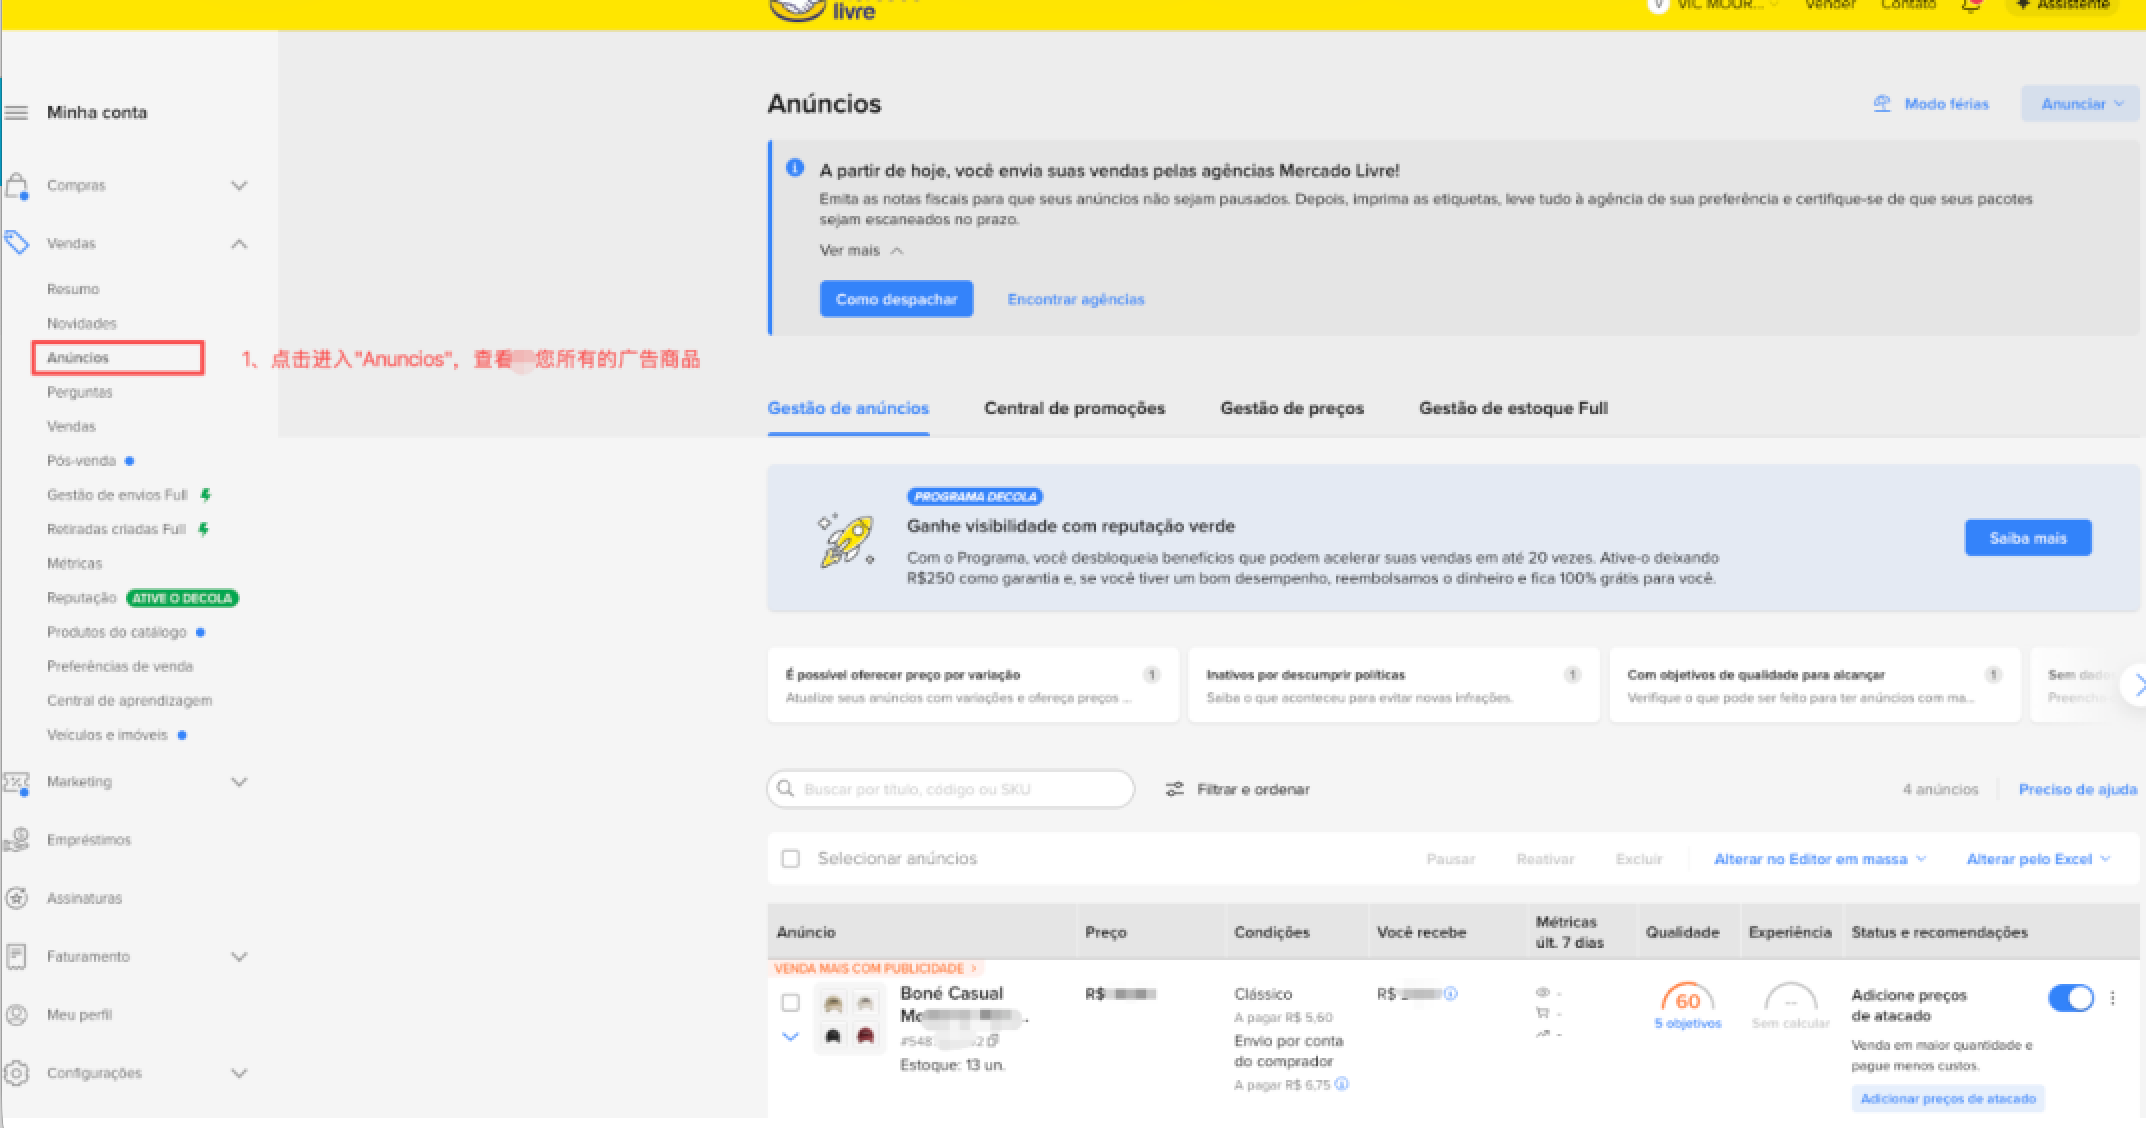Screen dimensions: 2146x1128
Task: Open Resumo in the sidebar
Action: (73, 289)
